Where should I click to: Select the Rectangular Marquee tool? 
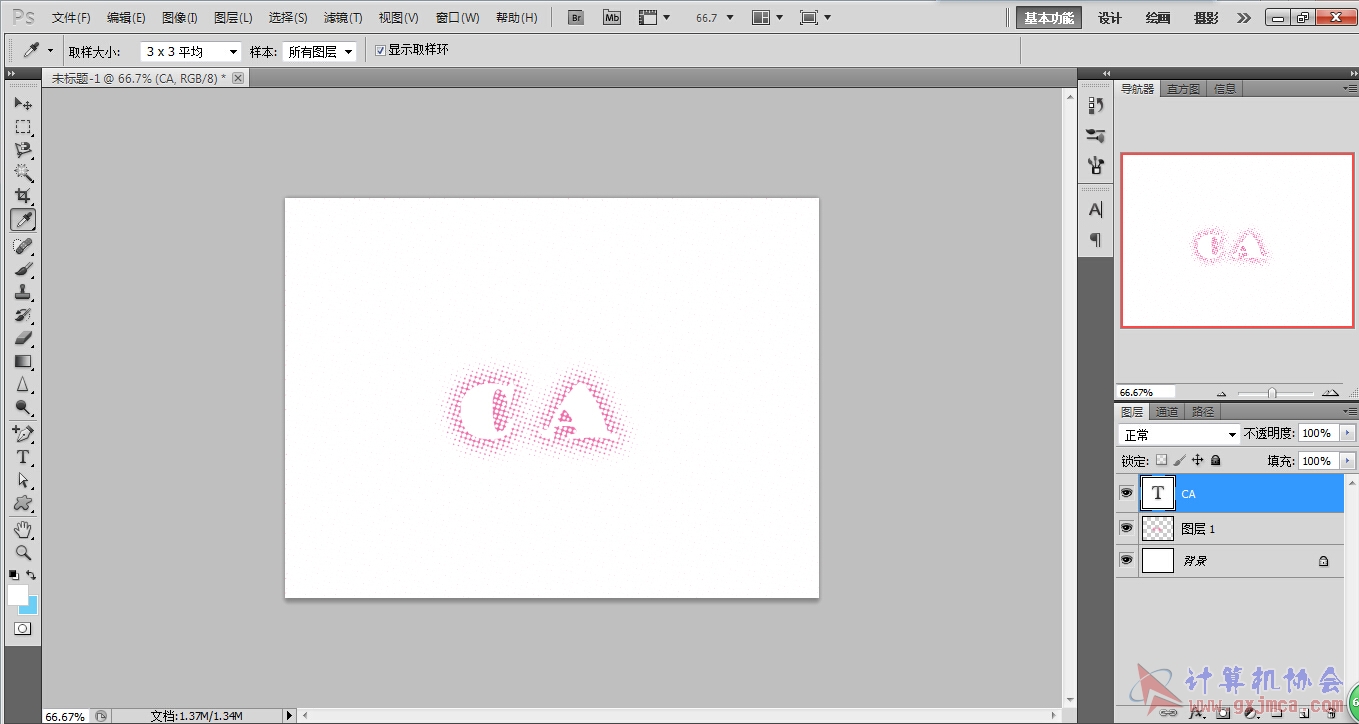click(23, 127)
